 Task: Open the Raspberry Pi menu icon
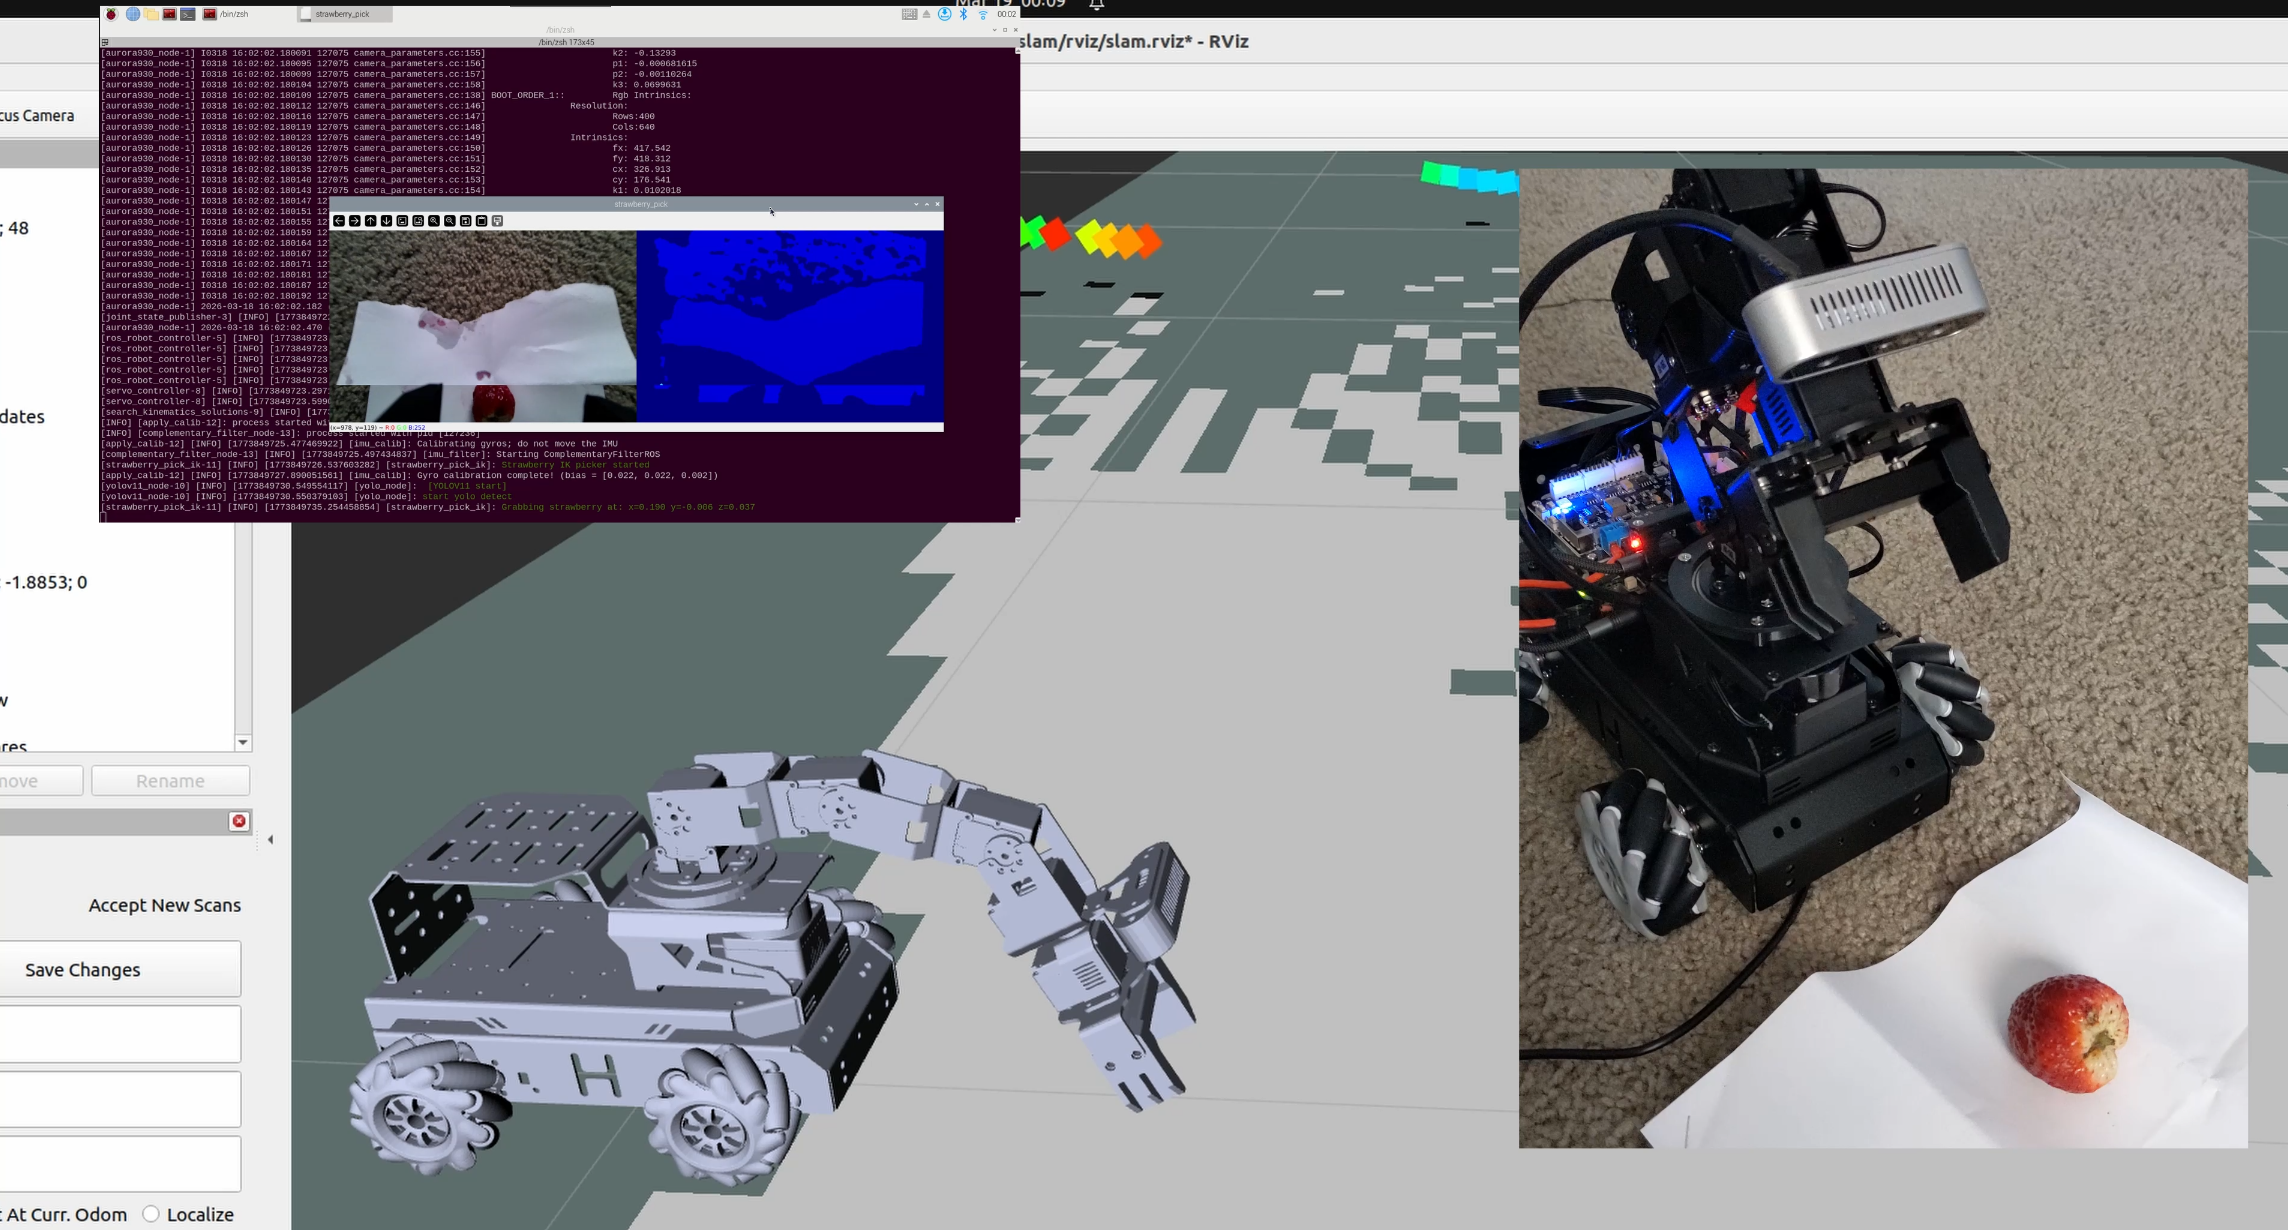coord(112,14)
